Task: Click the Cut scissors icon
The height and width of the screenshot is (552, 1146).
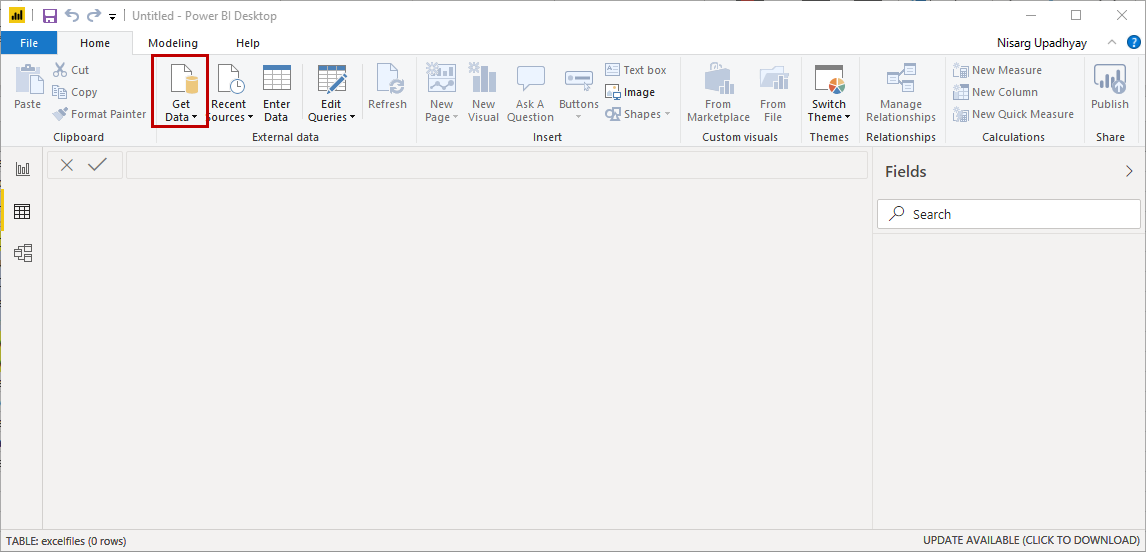Action: (x=60, y=70)
